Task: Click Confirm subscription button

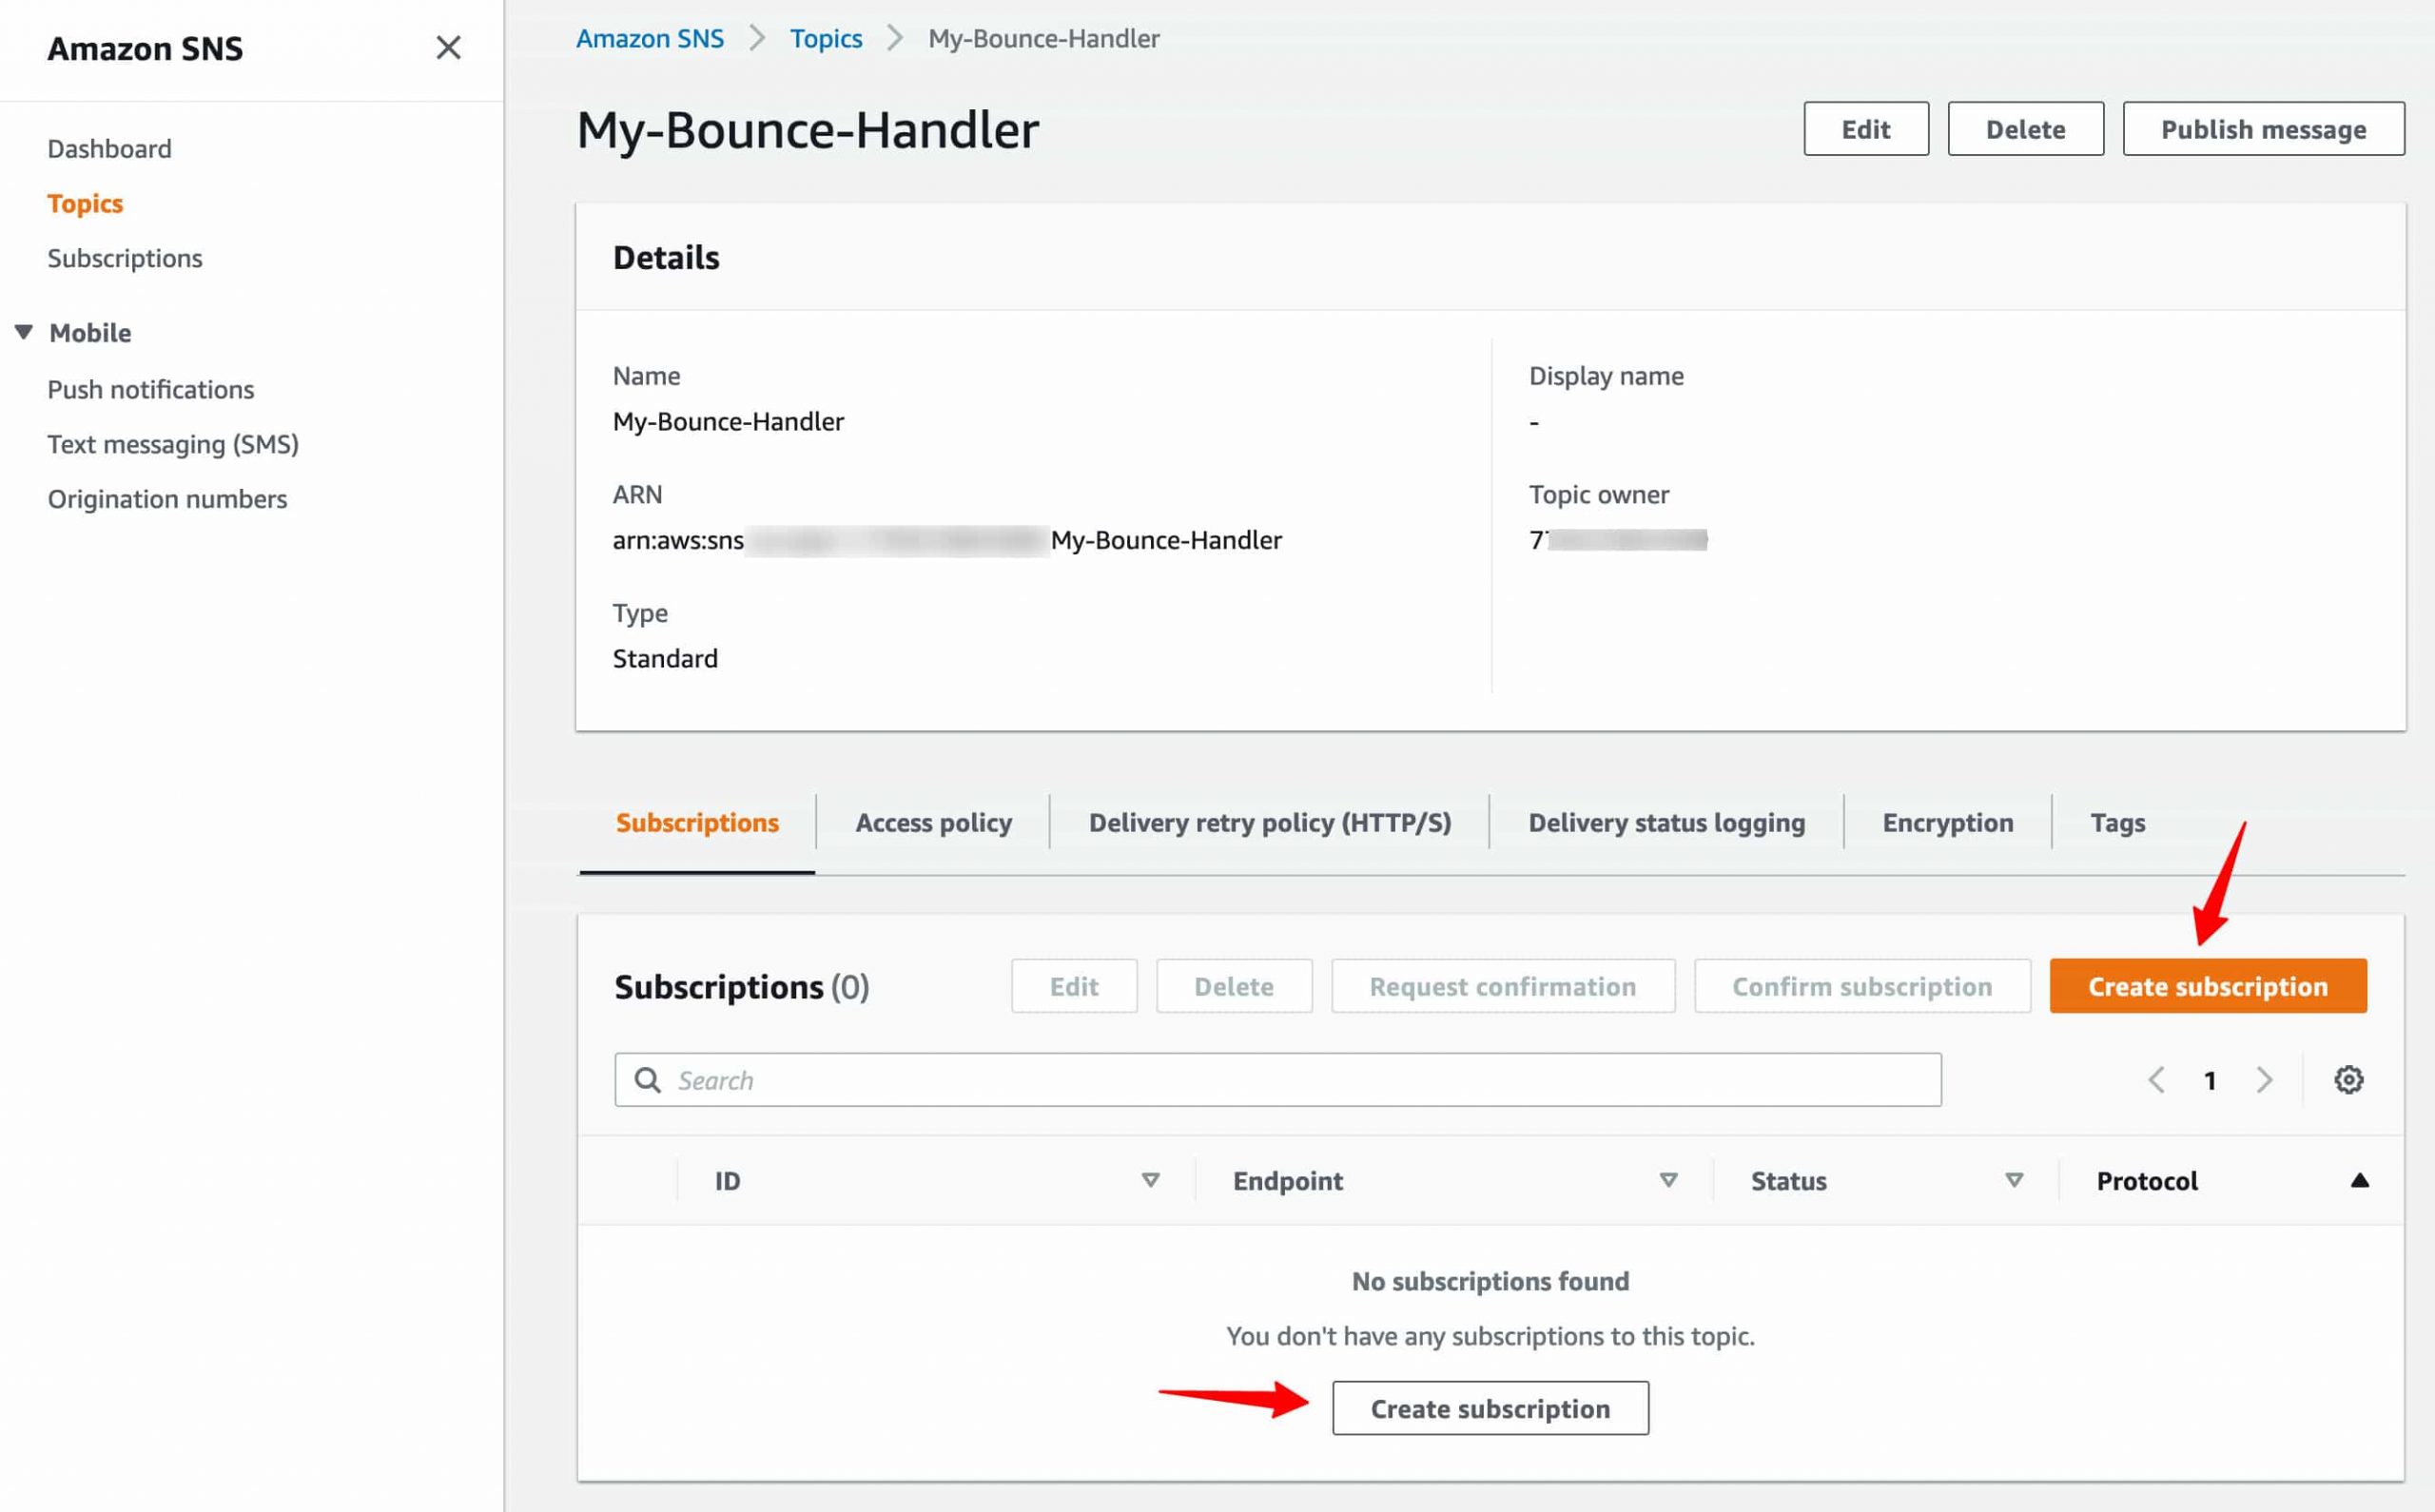Action: point(1862,986)
